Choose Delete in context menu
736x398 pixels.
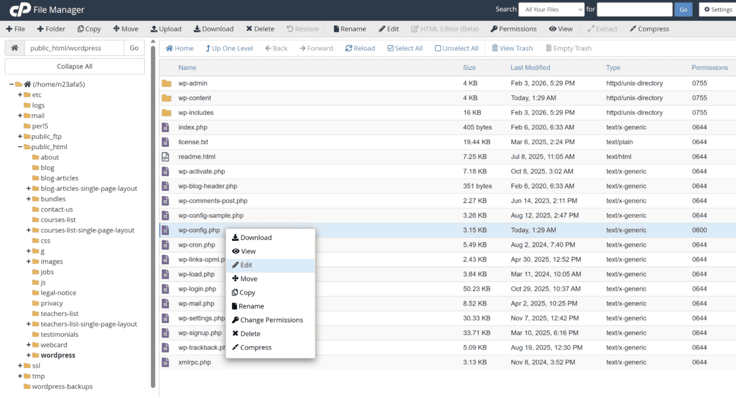[x=270, y=334]
